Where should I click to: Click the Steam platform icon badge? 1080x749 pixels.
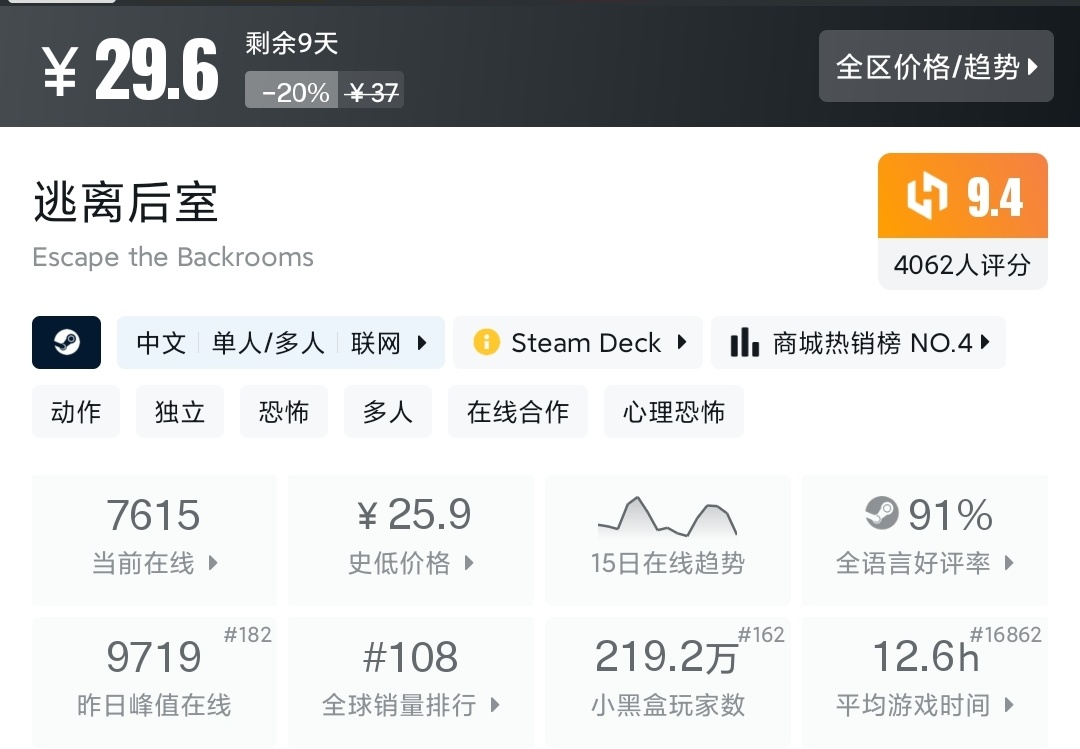(66, 343)
